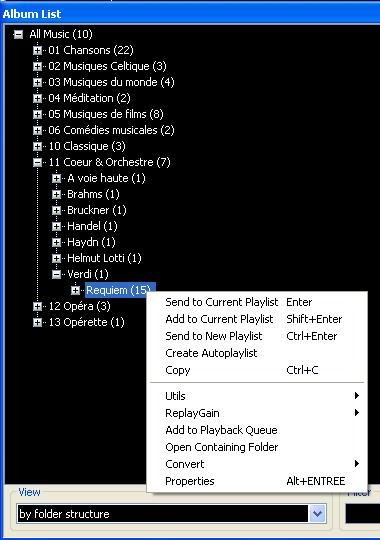
Task: Open the view mode dropdown arrow
Action: (317, 514)
